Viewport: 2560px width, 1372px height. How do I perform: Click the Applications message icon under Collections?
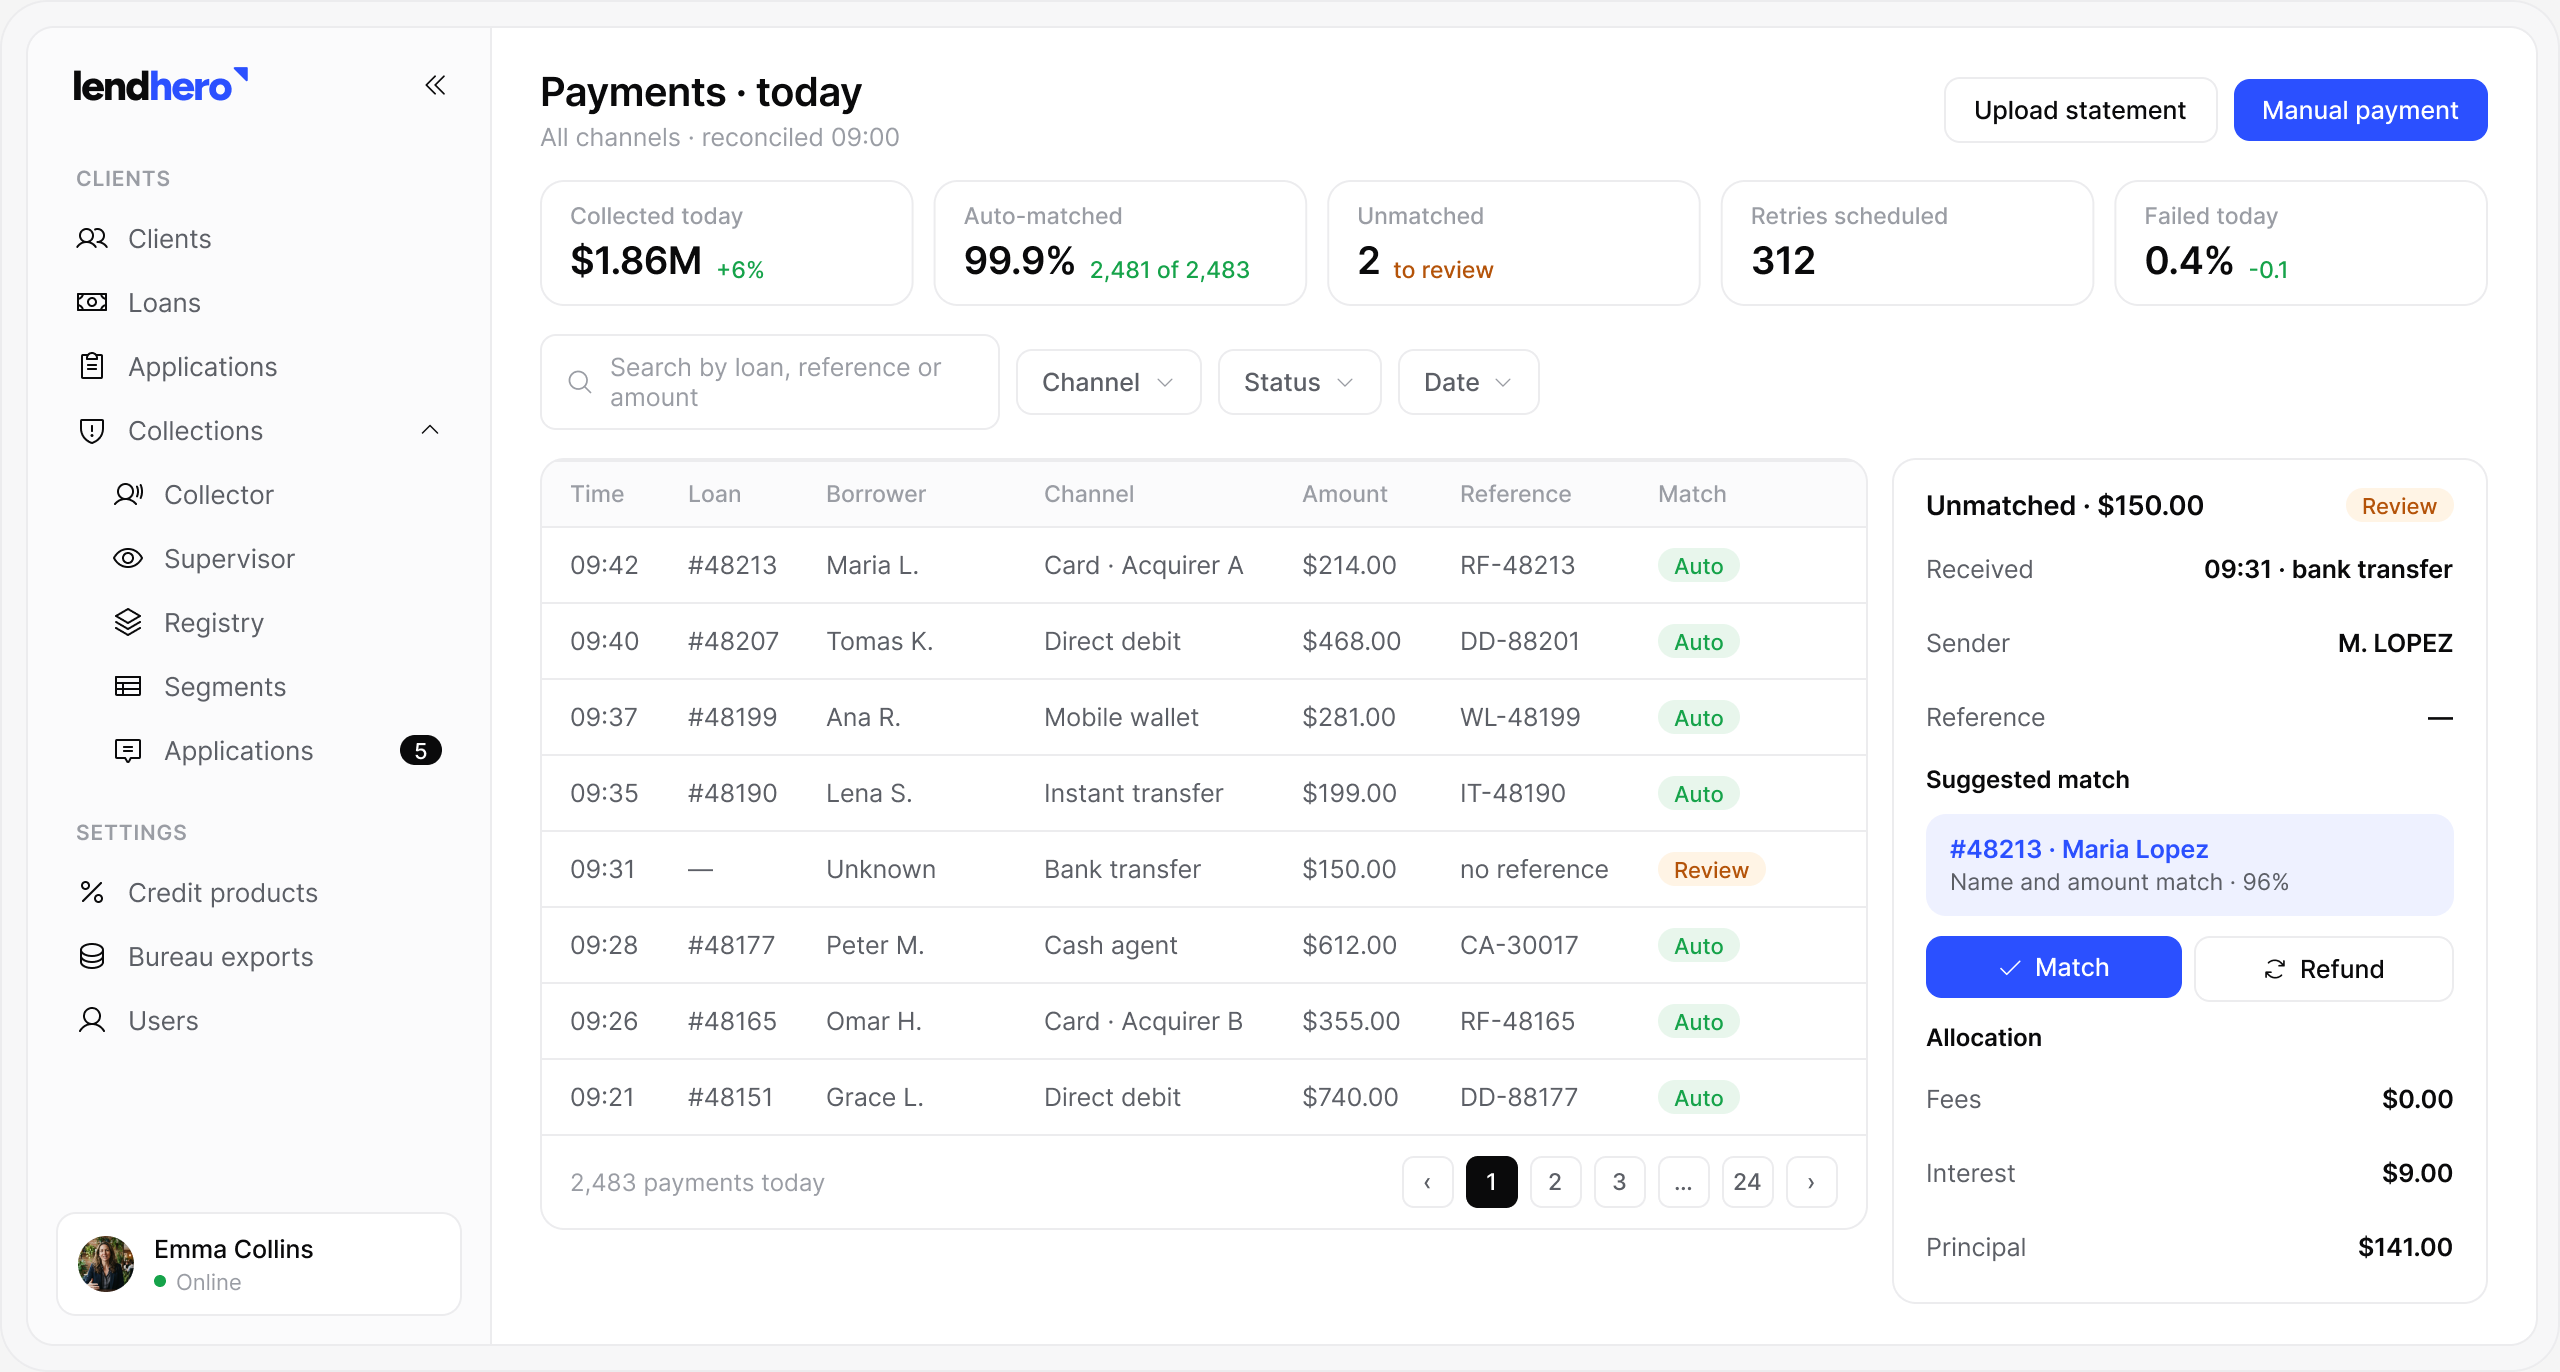128,750
